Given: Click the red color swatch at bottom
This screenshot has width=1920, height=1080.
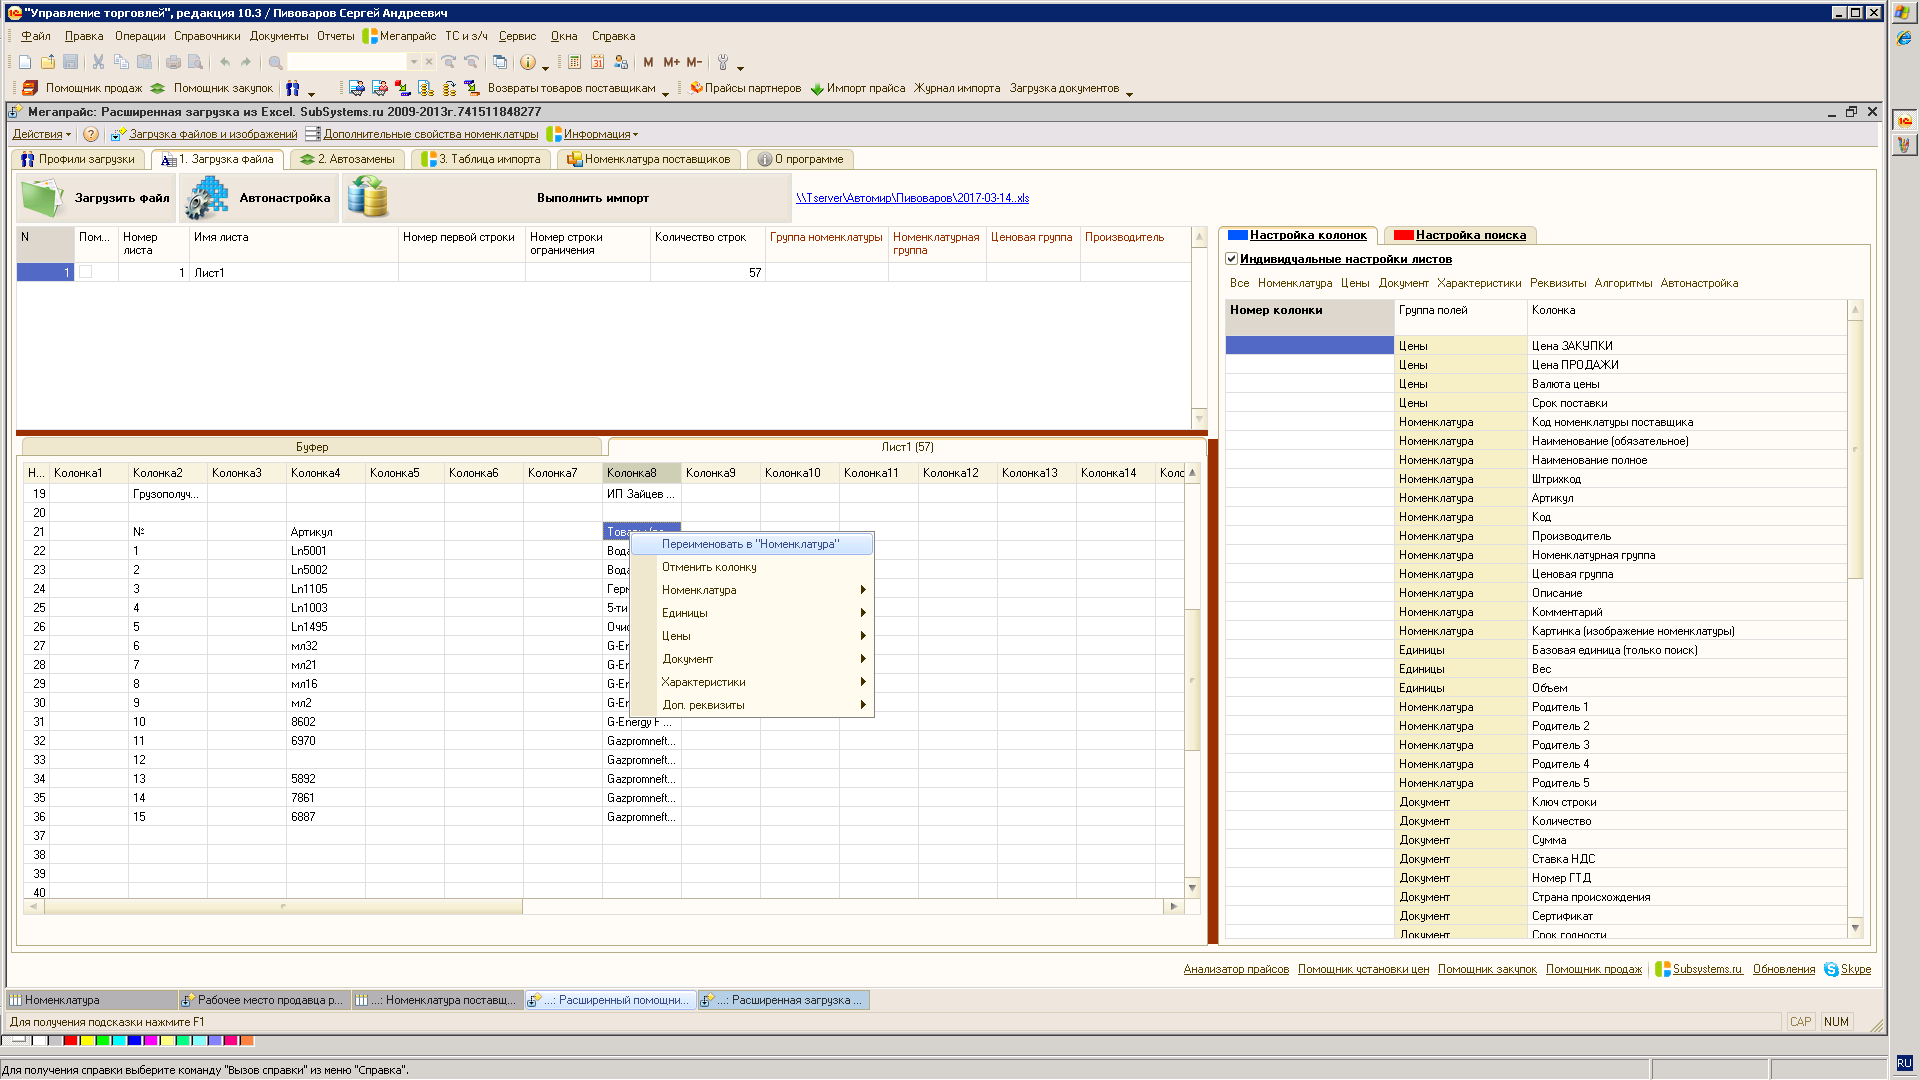Looking at the screenshot, I should [71, 1041].
